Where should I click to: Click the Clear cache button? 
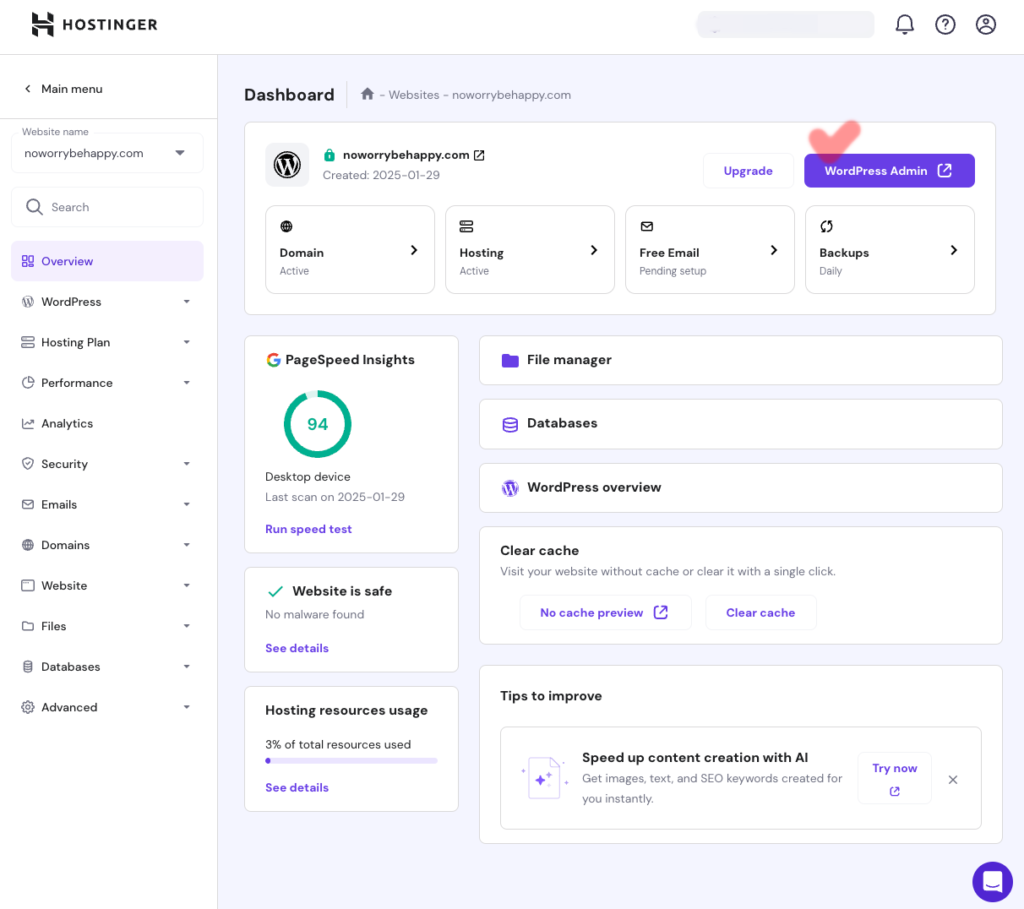760,613
